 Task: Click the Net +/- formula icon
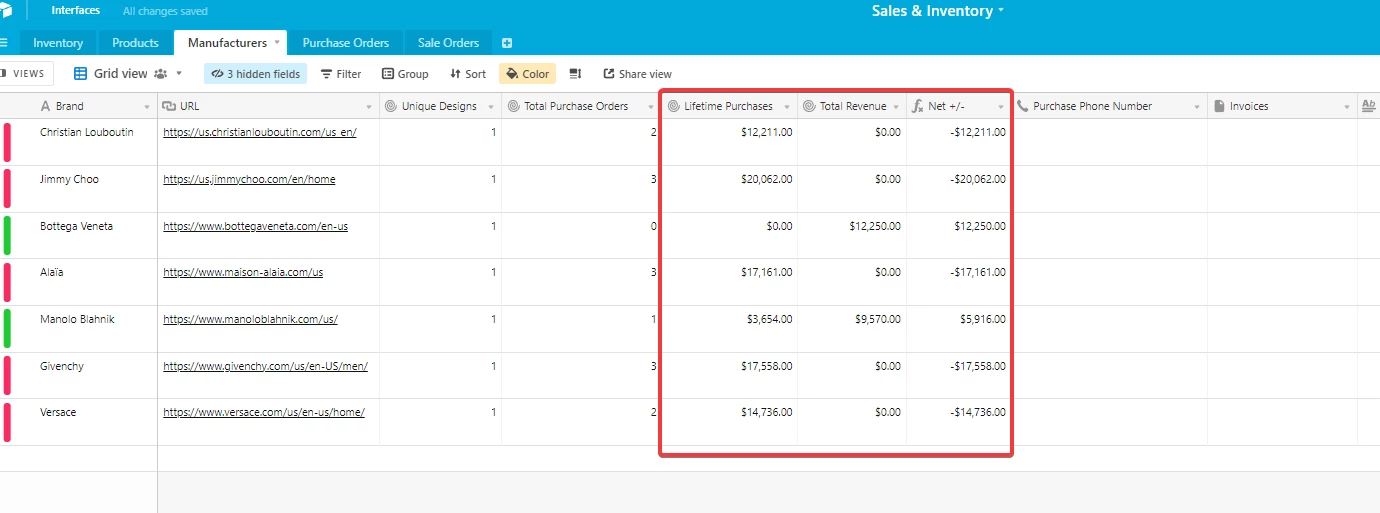(x=918, y=106)
